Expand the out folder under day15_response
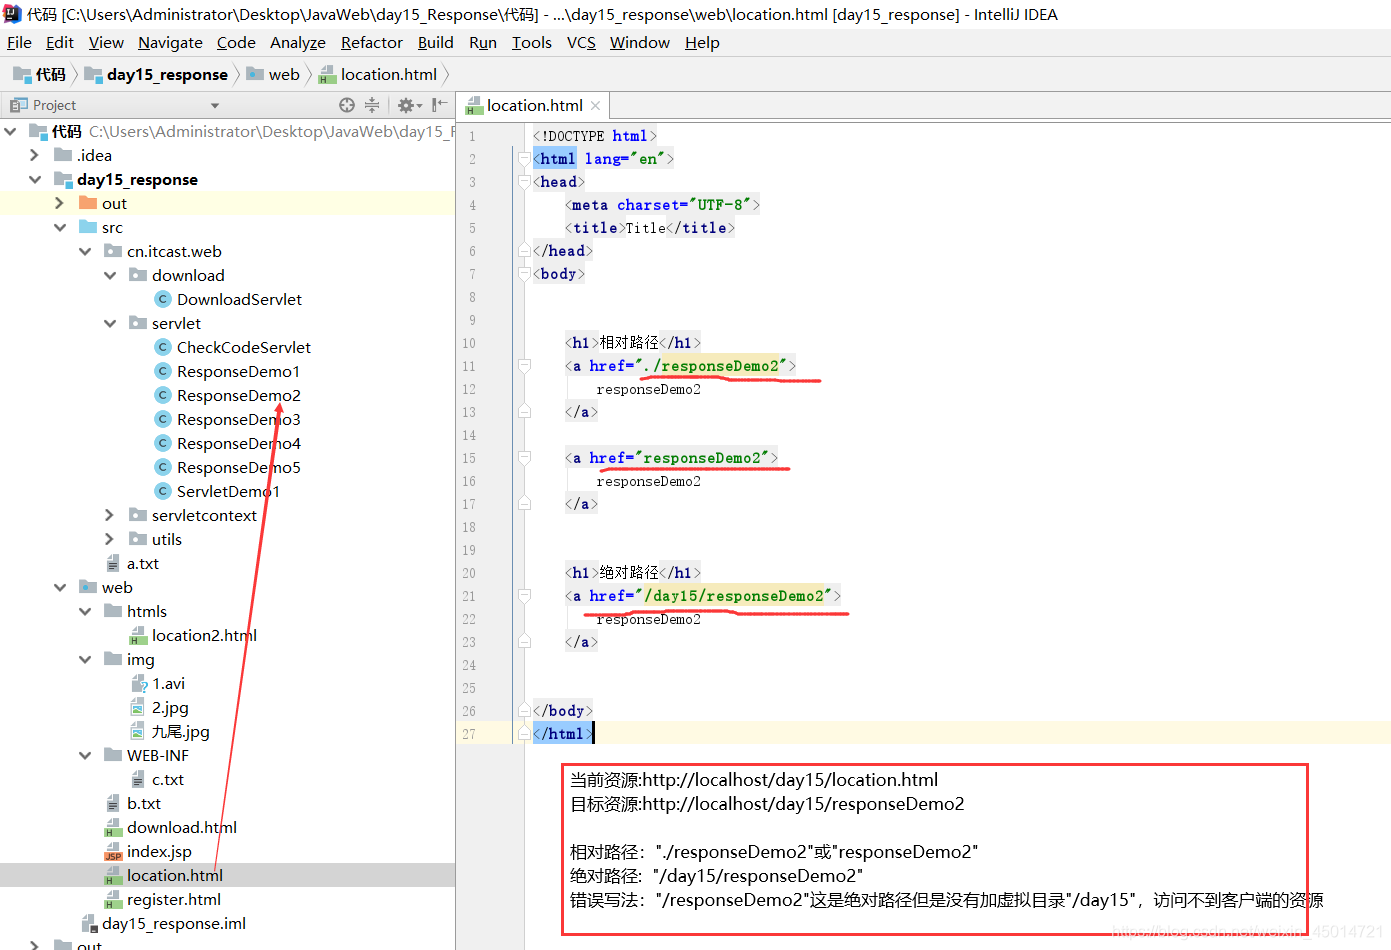Screen dimensions: 1391x950 tap(60, 203)
